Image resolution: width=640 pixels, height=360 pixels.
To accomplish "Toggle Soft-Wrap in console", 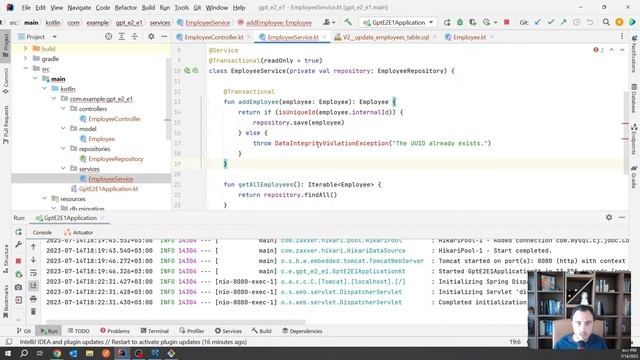I will coord(33,273).
